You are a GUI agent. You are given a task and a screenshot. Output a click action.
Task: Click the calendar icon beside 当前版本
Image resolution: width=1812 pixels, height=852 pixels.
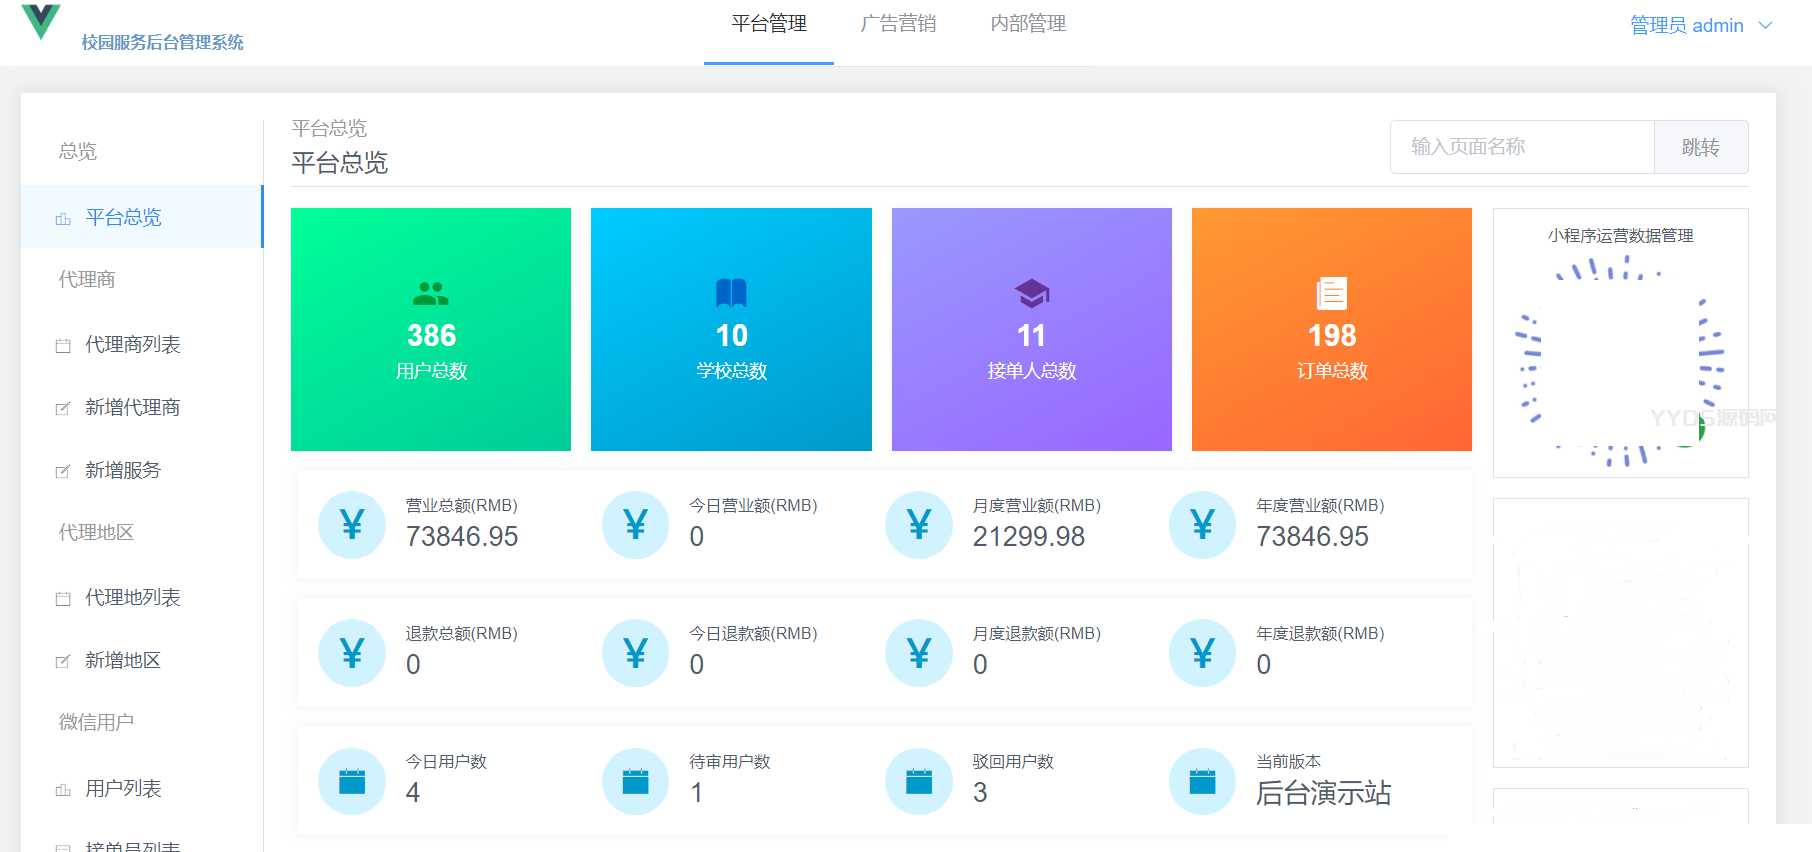click(x=1202, y=781)
